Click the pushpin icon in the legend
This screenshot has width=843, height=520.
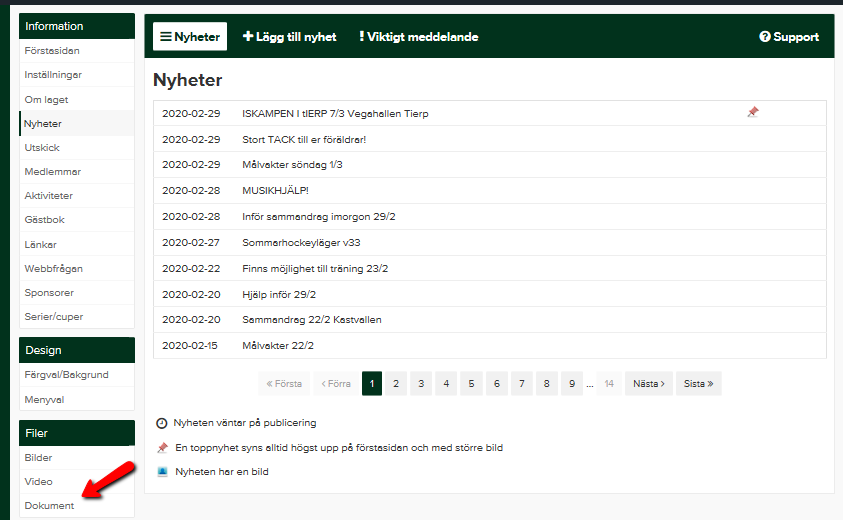tap(162, 448)
